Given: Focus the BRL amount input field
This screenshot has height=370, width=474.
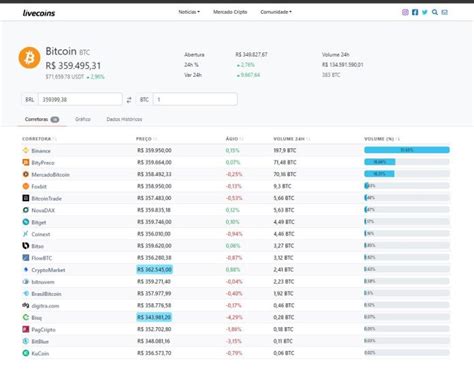Looking at the screenshot, I should click(x=80, y=100).
